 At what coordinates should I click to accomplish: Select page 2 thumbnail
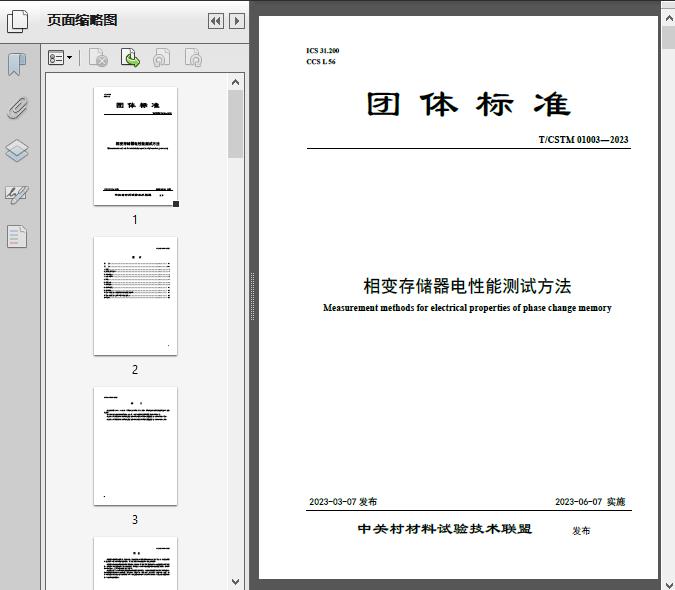(x=136, y=296)
